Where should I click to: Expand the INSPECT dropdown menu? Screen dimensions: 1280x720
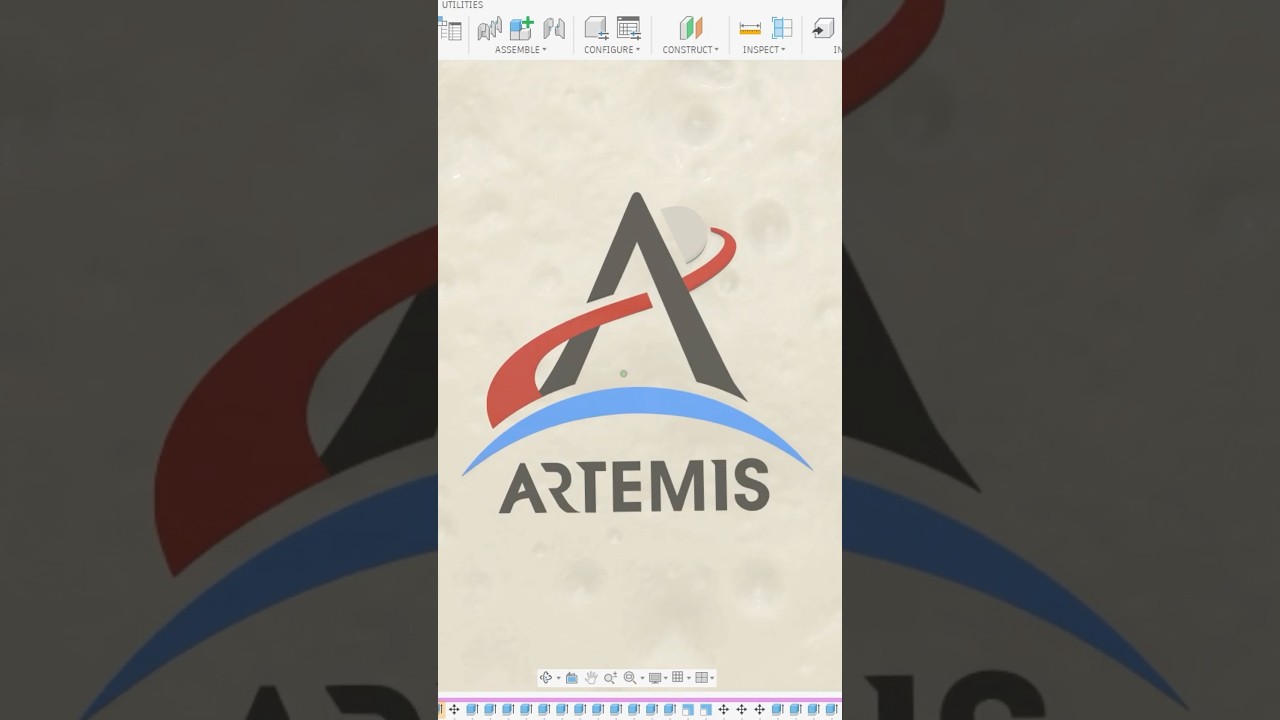pos(764,50)
